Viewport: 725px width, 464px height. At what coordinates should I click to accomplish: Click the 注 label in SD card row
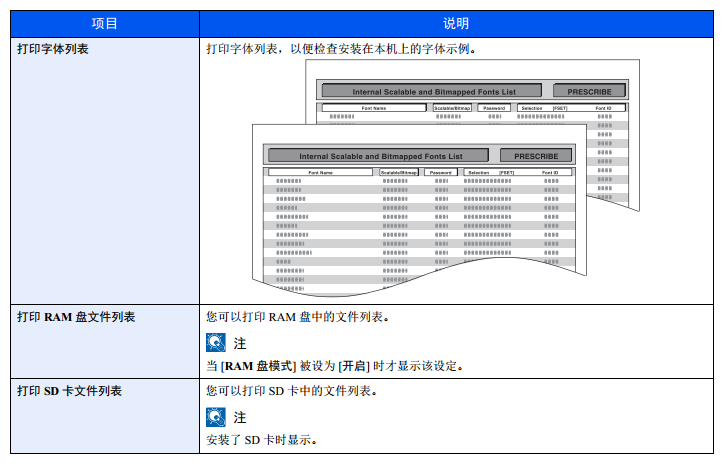pos(240,417)
